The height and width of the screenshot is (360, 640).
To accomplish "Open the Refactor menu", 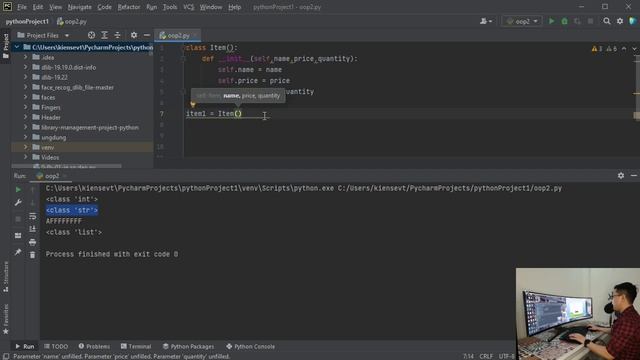I will 129,7.
